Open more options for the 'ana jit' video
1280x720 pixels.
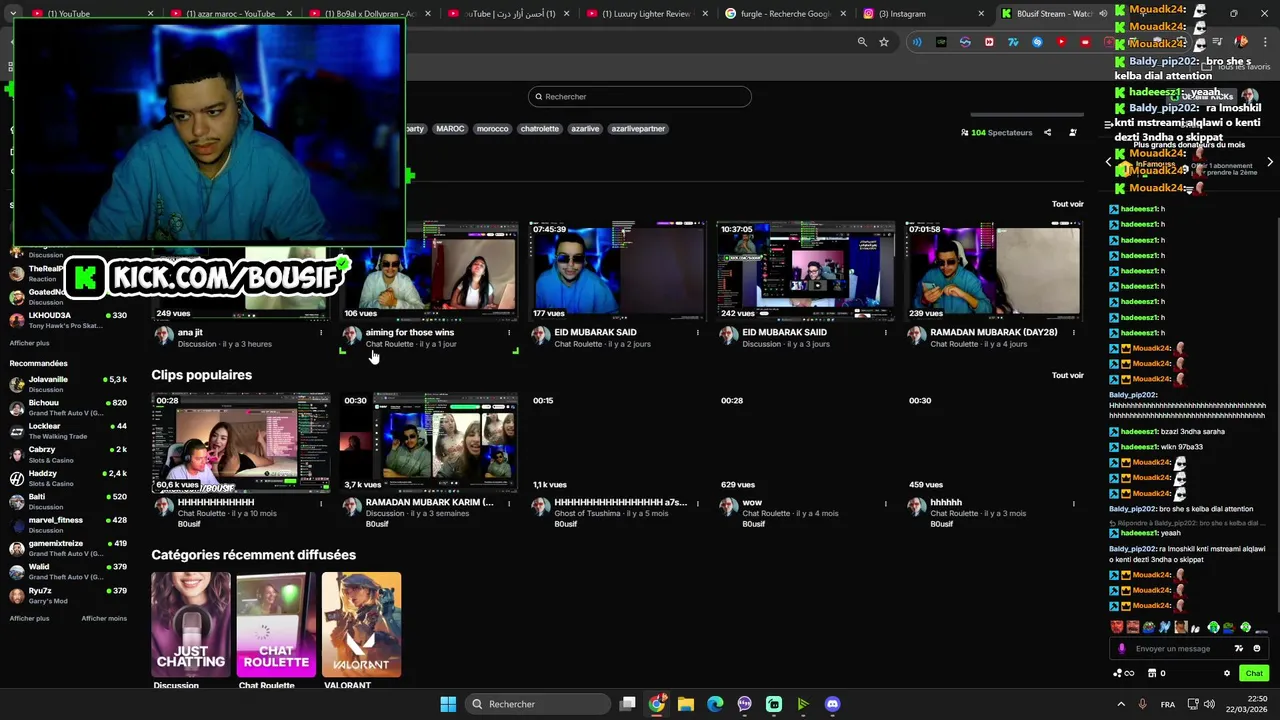321,332
